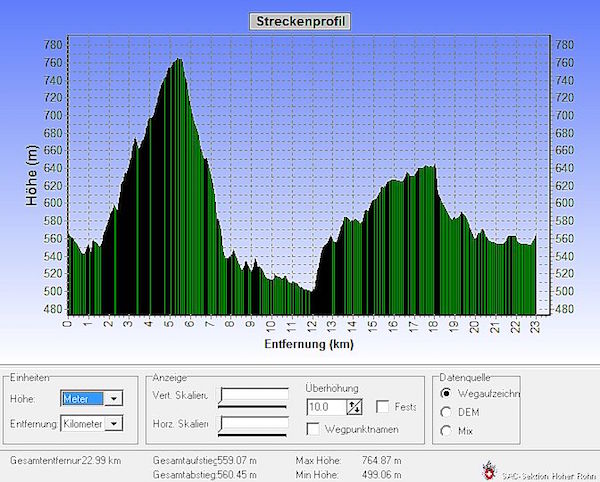600x482 pixels.
Task: Click the 23 label on distance axis
Action: coord(536,326)
